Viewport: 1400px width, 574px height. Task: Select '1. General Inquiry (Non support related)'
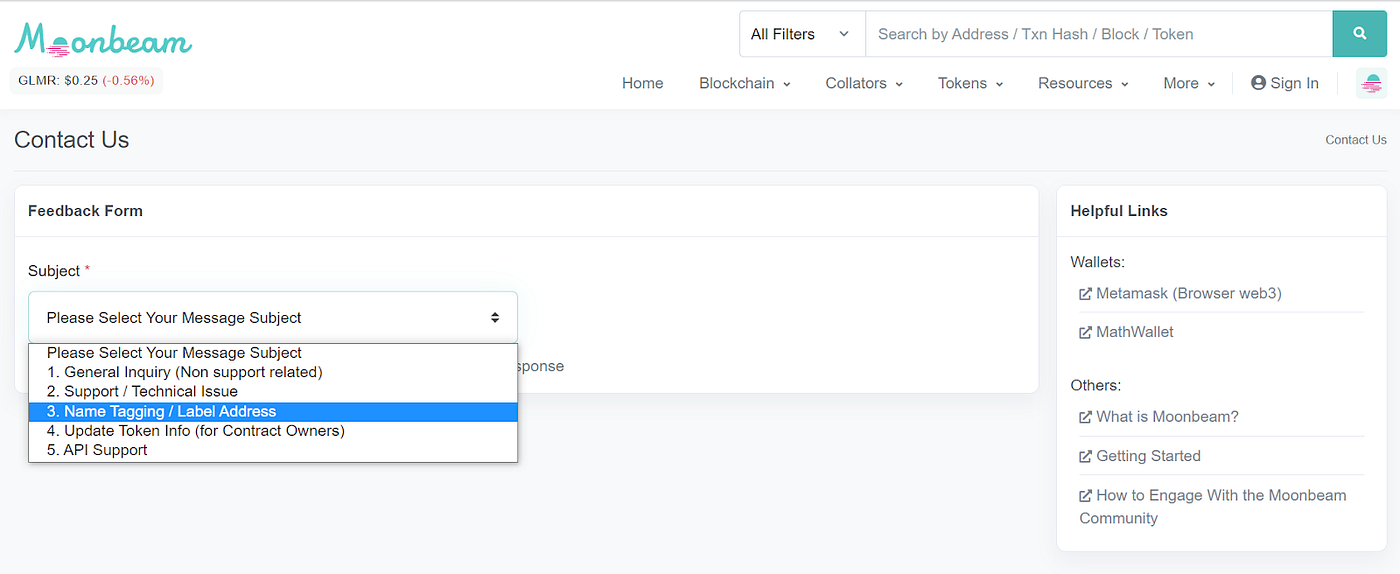click(273, 372)
